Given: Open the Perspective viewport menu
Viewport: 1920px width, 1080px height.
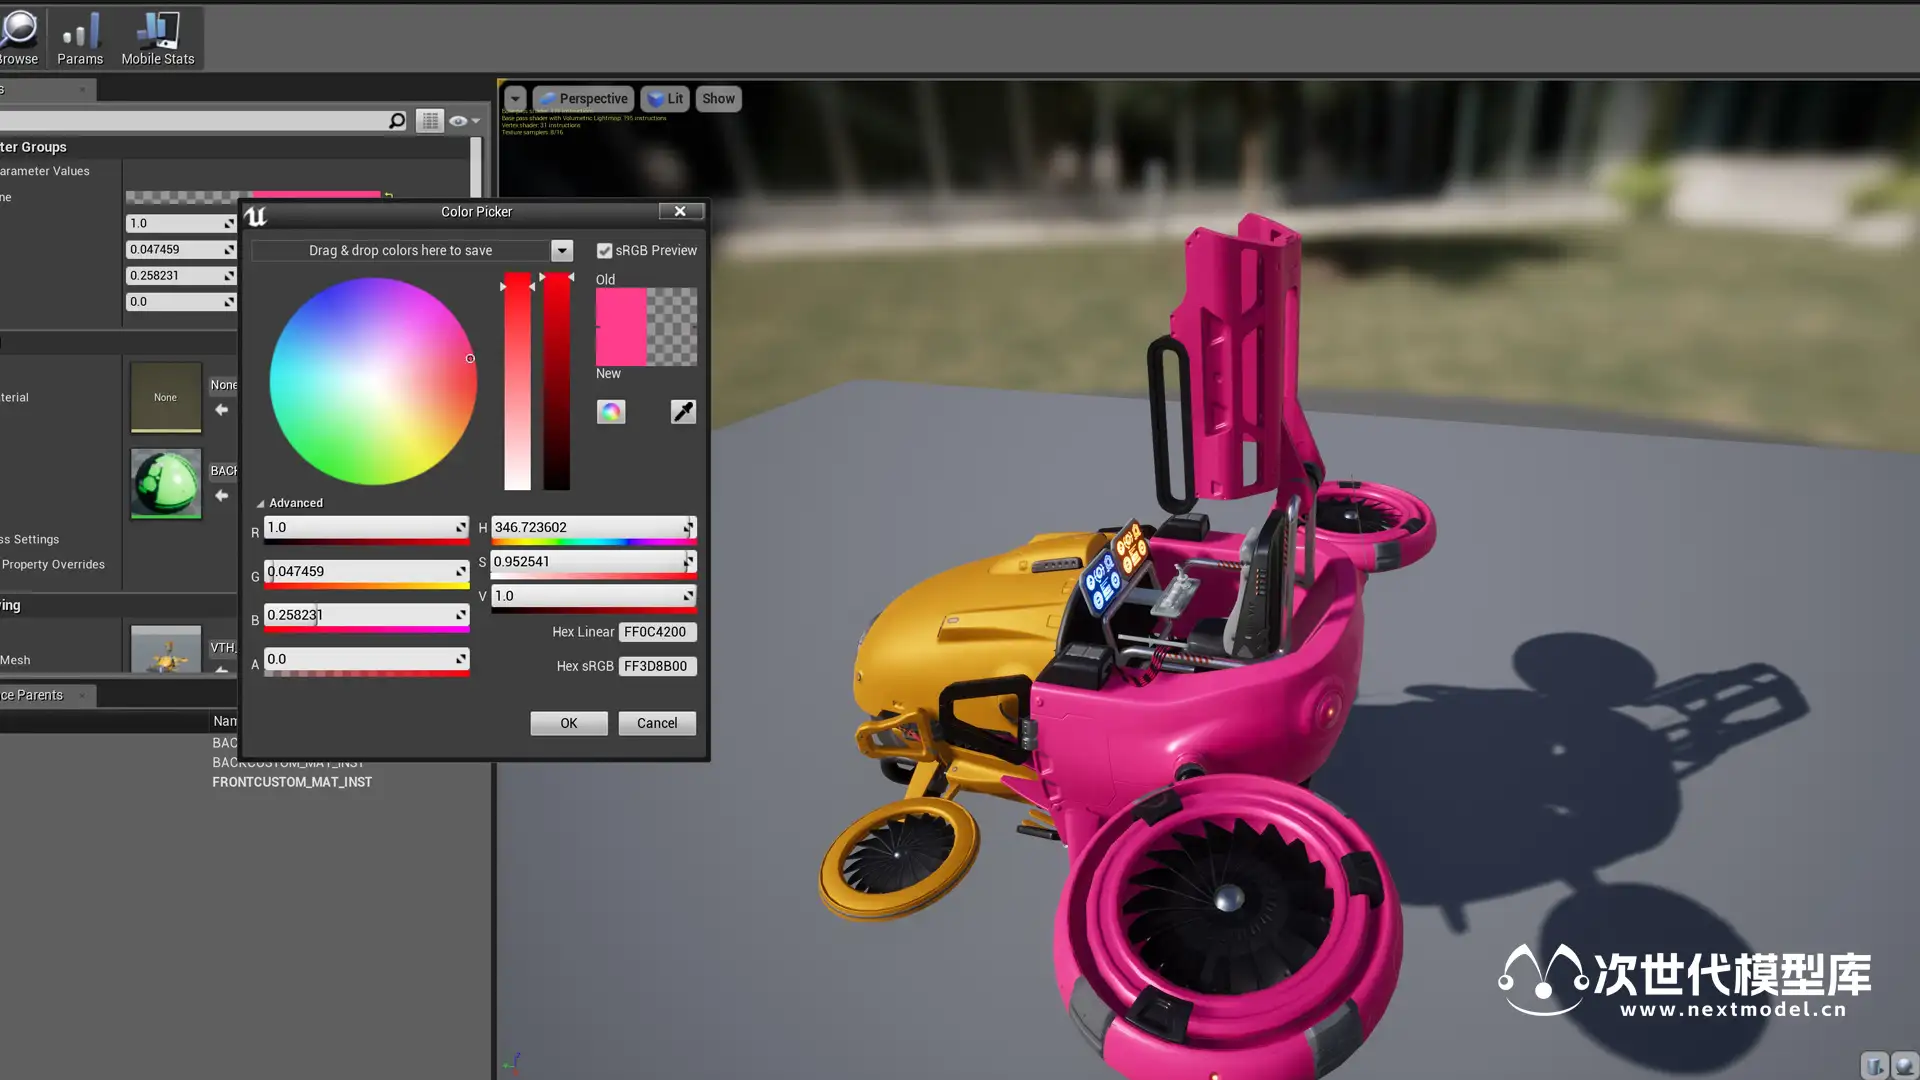Looking at the screenshot, I should tap(584, 99).
